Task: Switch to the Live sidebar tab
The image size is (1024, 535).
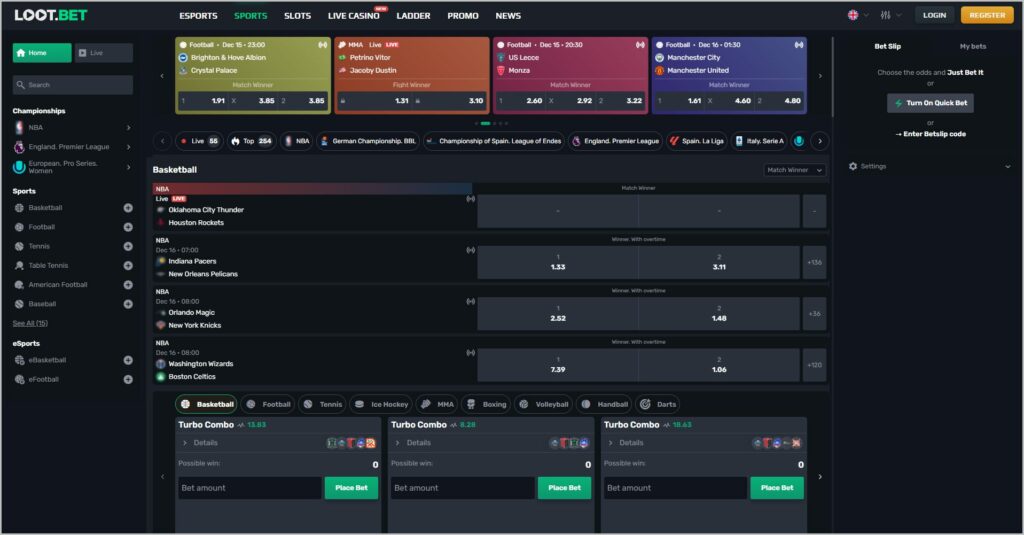Action: 104,53
